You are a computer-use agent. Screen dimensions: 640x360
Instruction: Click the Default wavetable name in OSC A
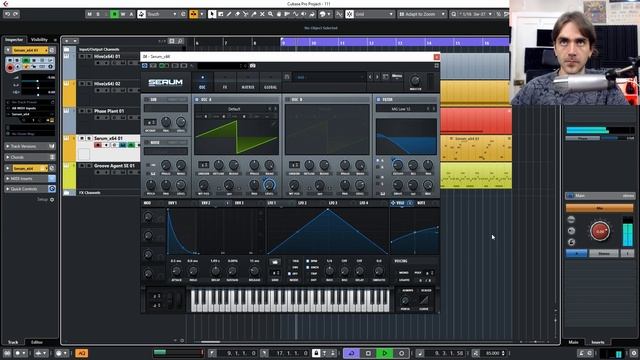coord(234,109)
